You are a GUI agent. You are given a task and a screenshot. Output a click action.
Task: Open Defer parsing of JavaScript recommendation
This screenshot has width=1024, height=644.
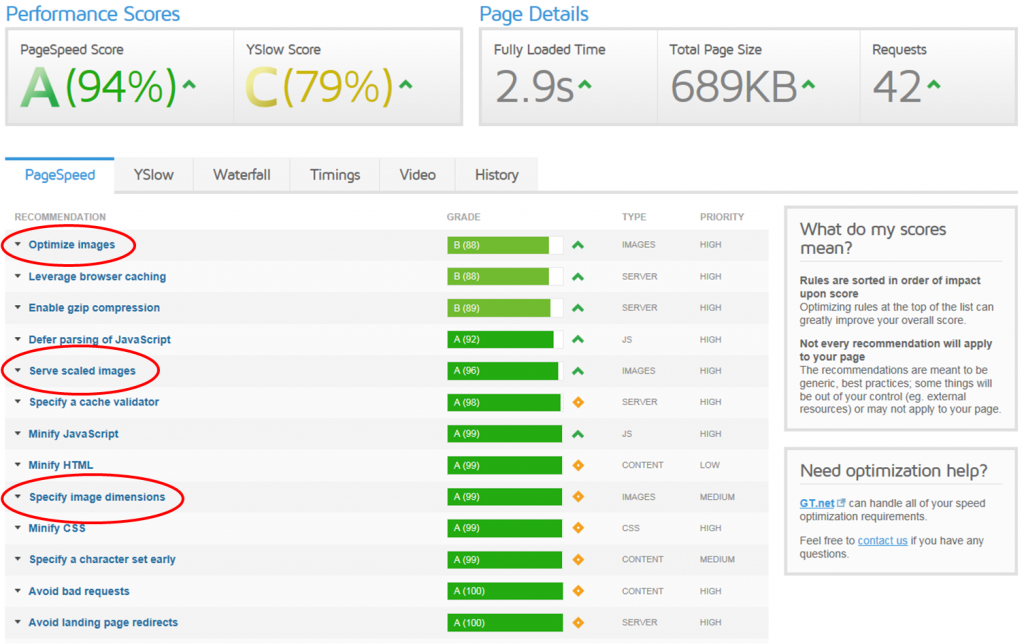coord(99,340)
